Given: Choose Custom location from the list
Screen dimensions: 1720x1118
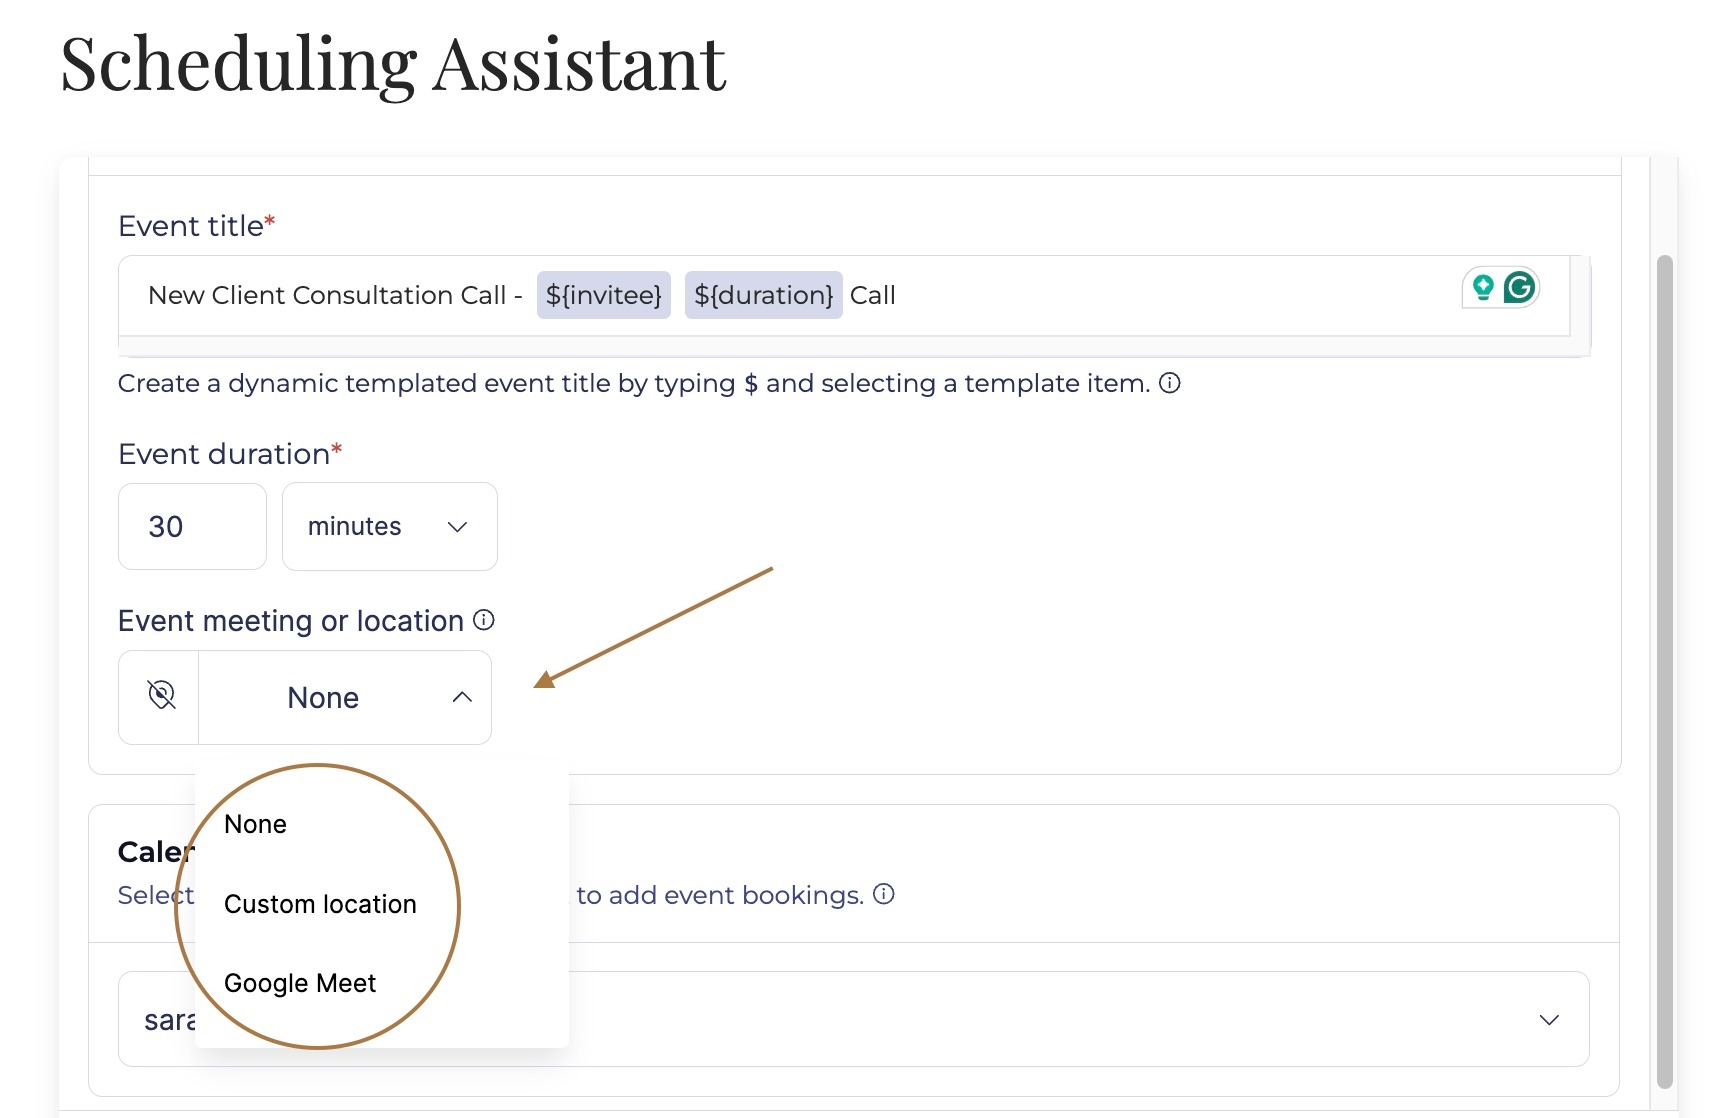Looking at the screenshot, I should click(321, 904).
